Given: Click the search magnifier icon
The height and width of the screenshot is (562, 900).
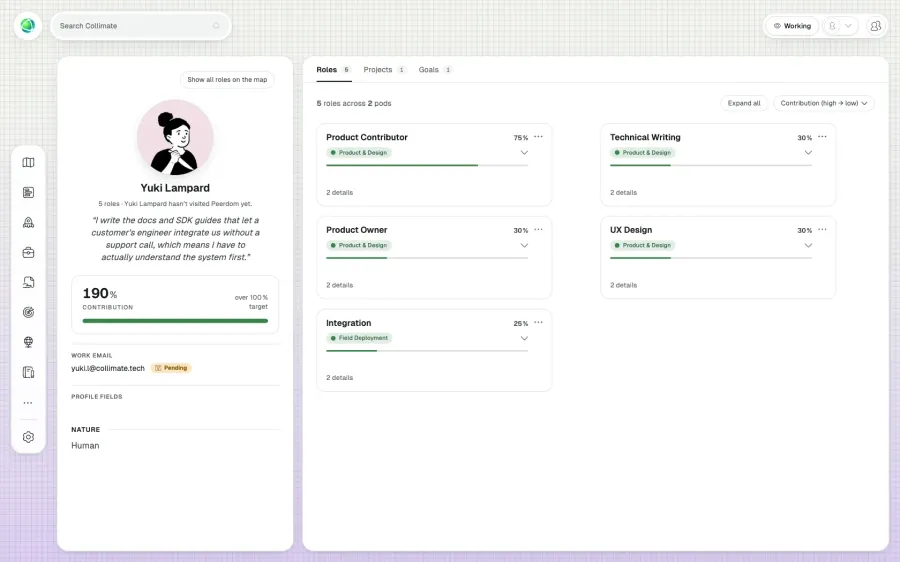Looking at the screenshot, I should pyautogui.click(x=216, y=26).
